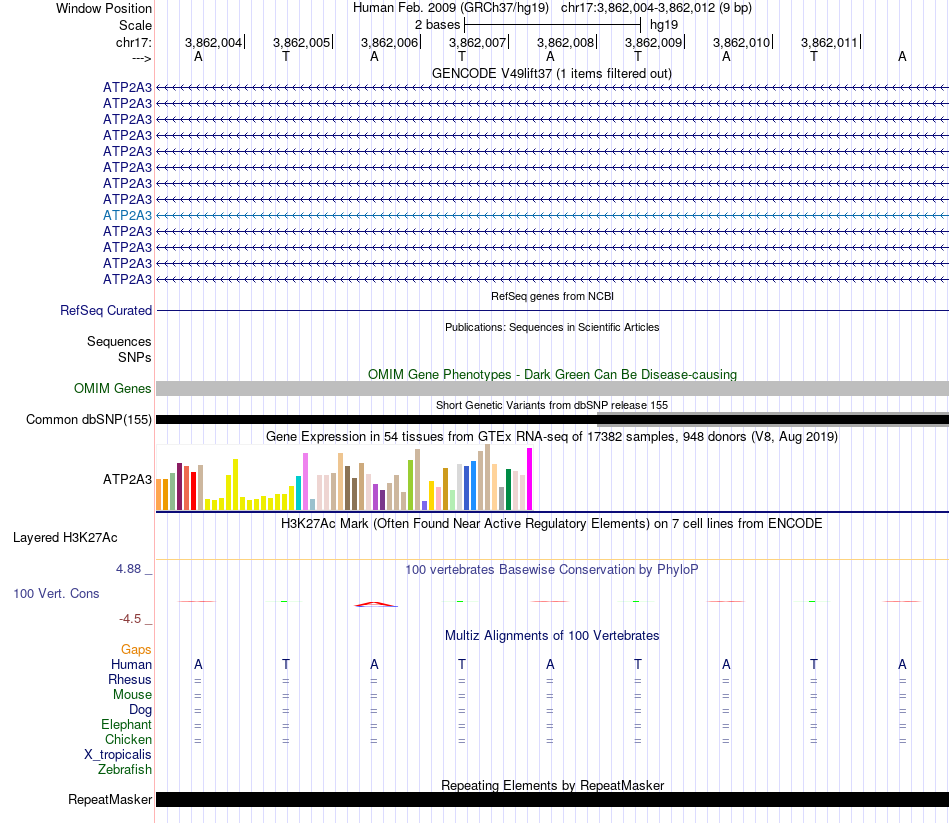Click the Gaps row label
Viewport: 950px width, 823px height.
[x=136, y=650]
